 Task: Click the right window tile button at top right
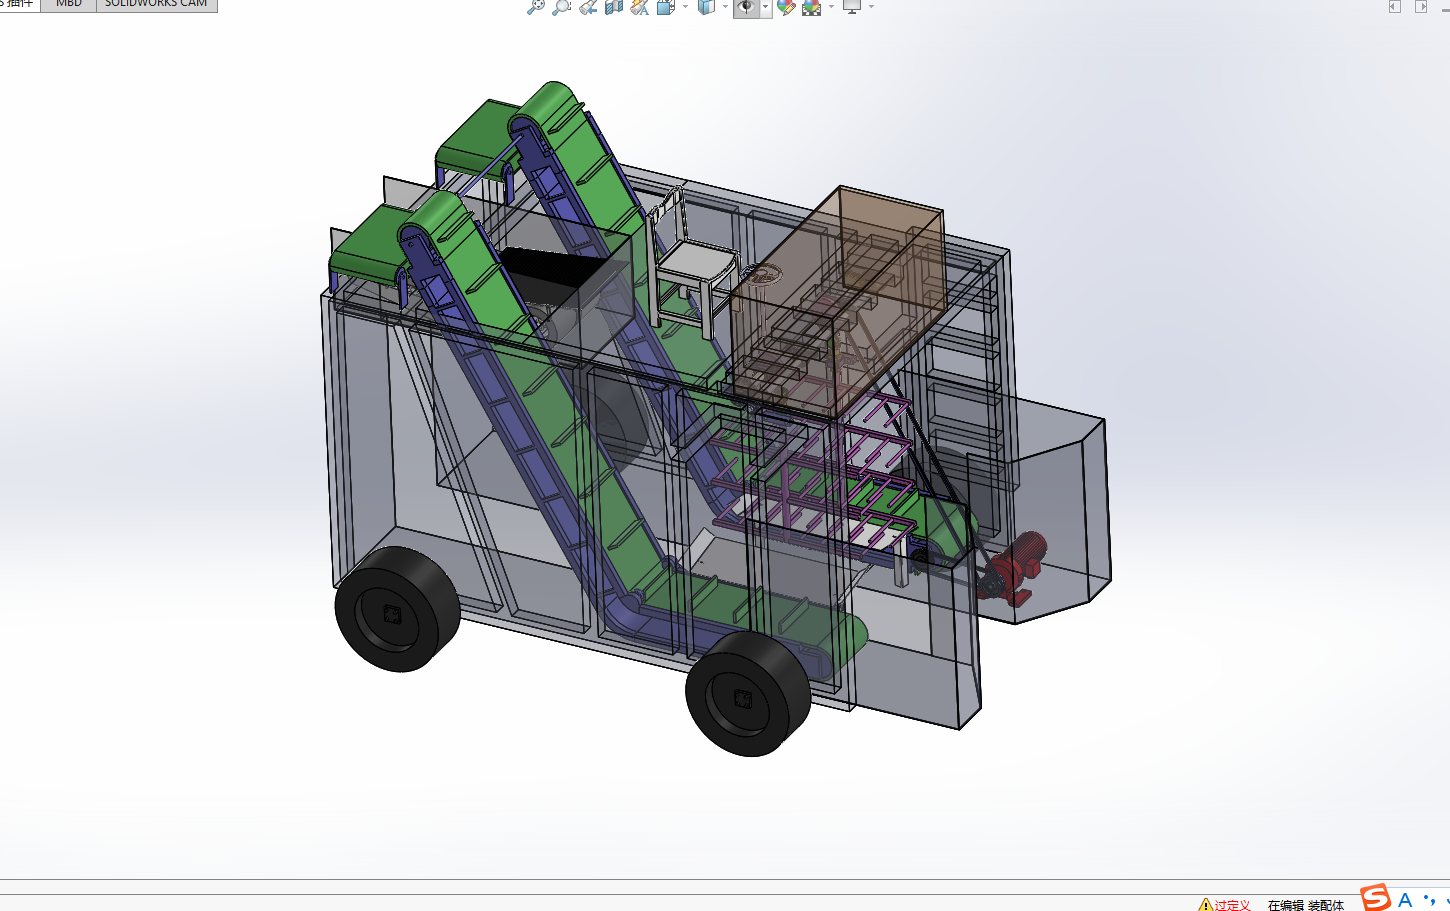pyautogui.click(x=1421, y=7)
